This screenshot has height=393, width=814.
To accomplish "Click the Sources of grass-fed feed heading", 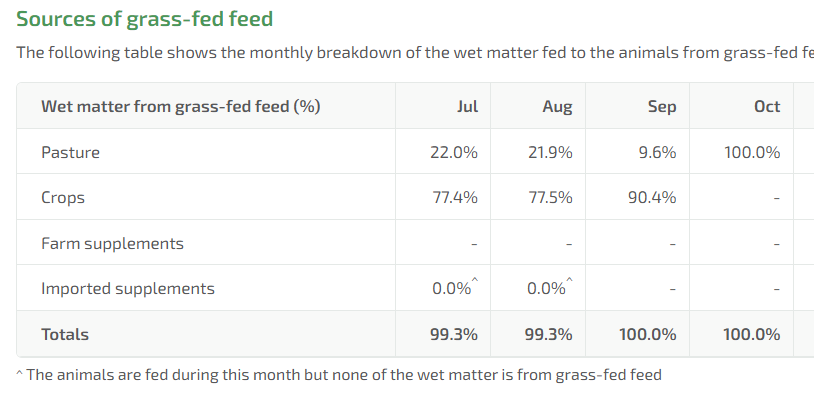I will click(144, 19).
